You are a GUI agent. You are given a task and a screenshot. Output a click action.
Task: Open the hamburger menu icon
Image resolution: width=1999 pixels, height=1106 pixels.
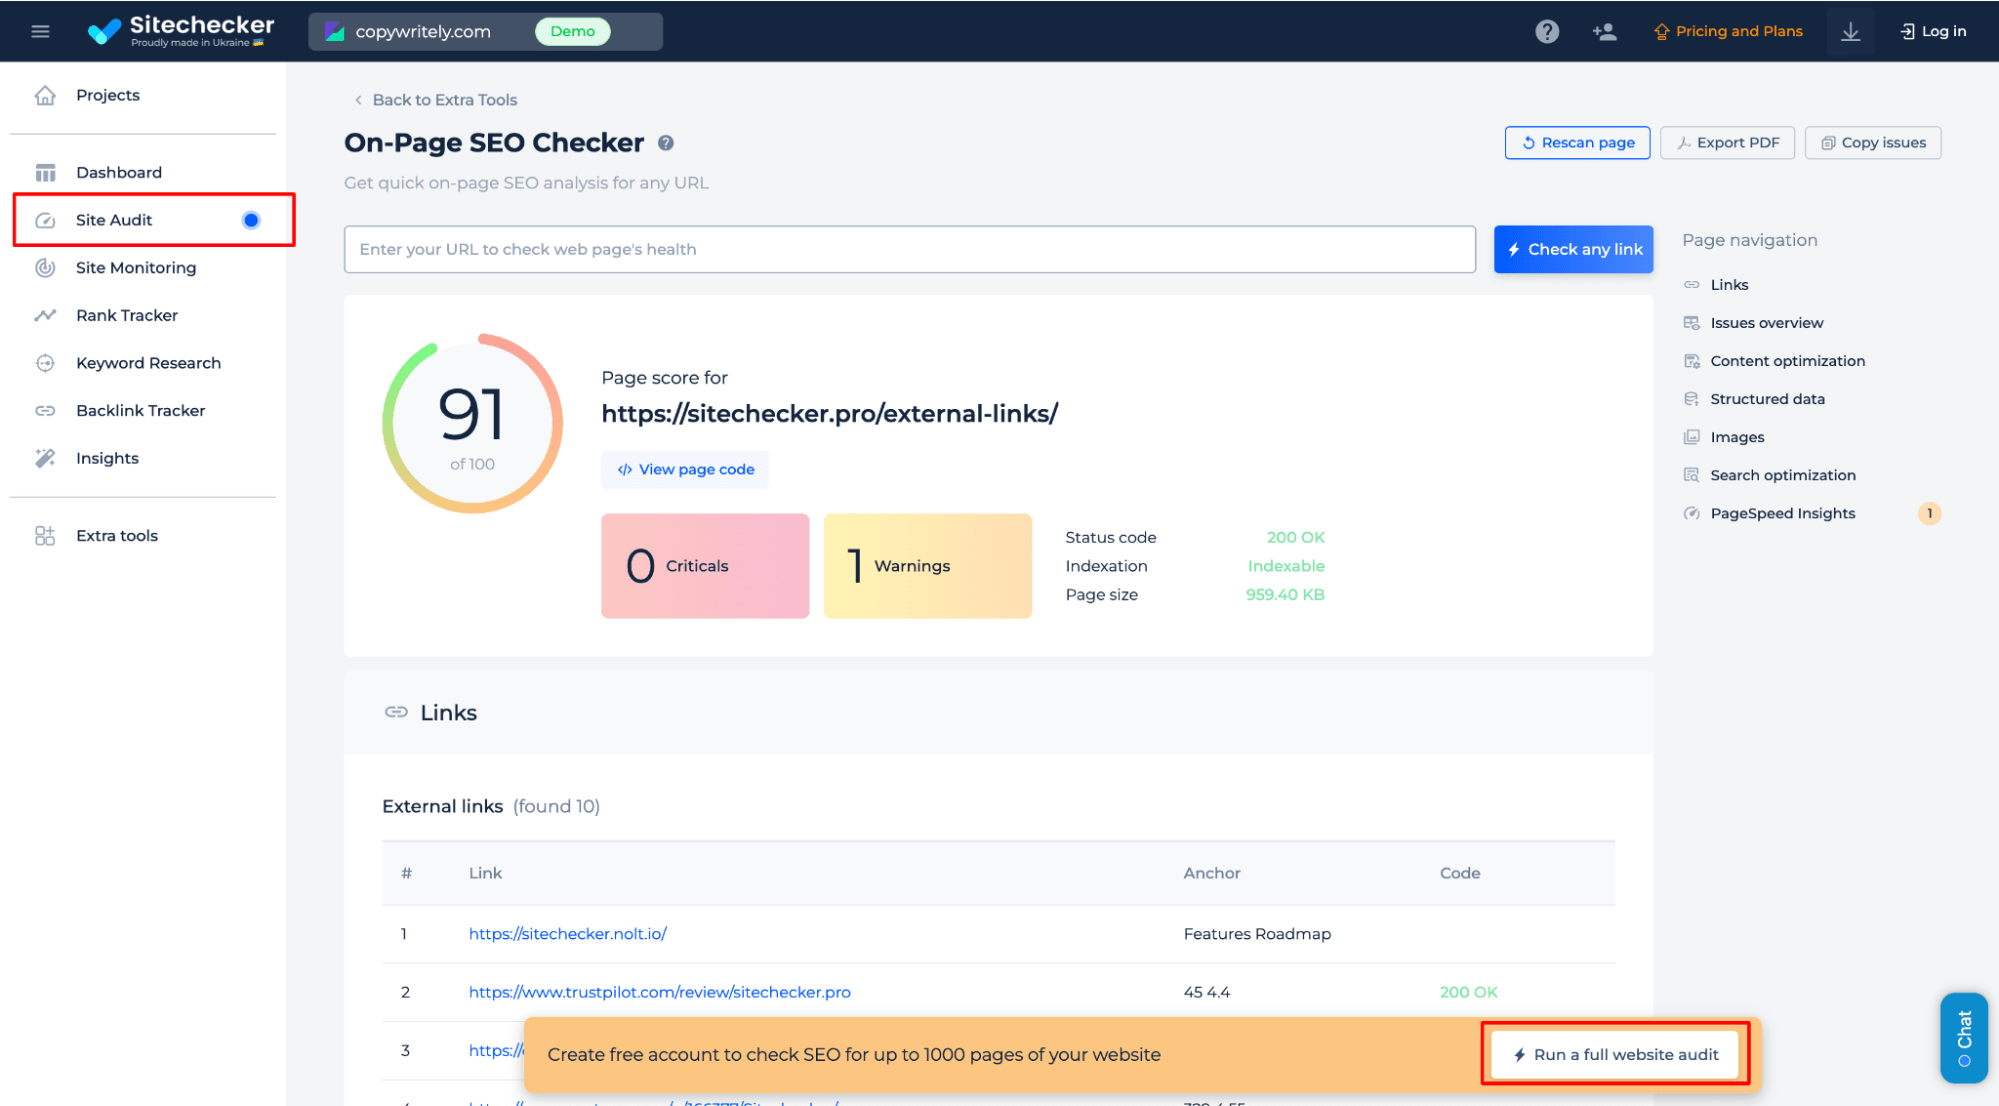[40, 31]
